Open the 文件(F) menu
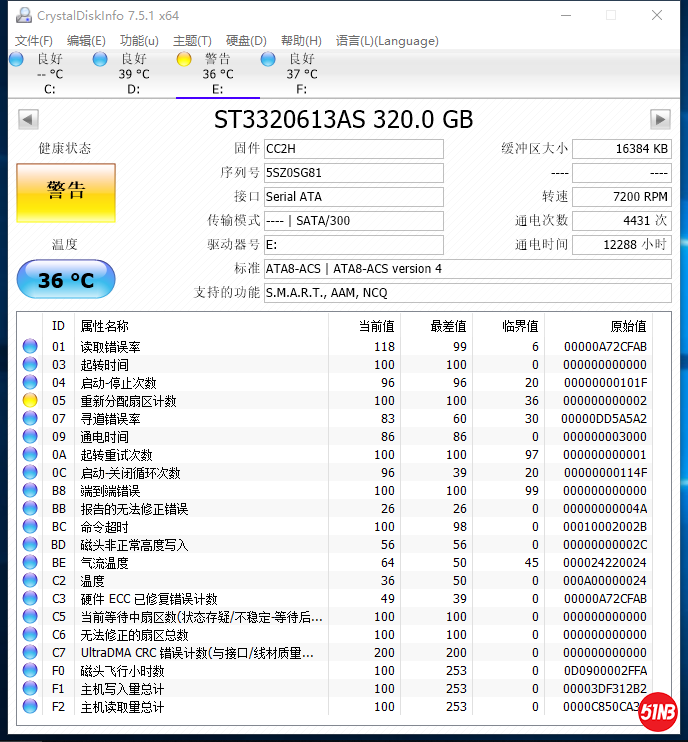This screenshot has height=742, width=688. [x=34, y=41]
